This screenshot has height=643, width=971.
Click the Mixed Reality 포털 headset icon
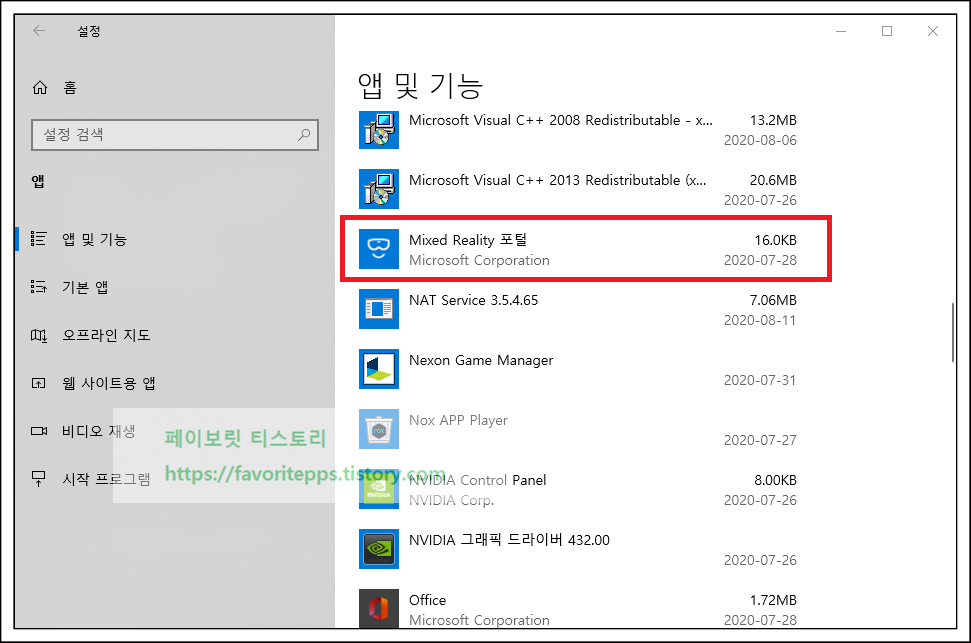(379, 249)
